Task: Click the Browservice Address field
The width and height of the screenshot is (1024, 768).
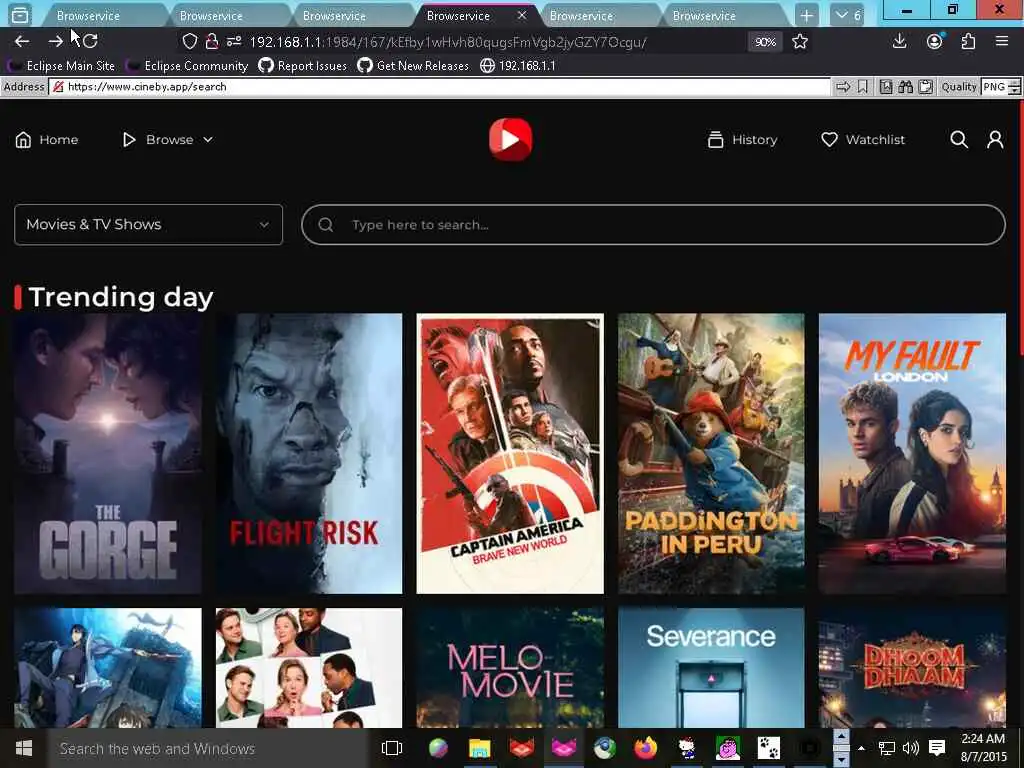Action: pyautogui.click(x=439, y=87)
